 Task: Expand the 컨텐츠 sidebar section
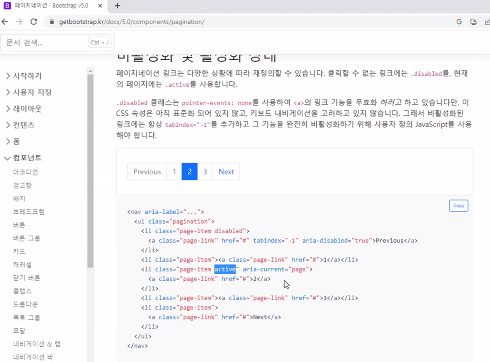tap(20, 125)
